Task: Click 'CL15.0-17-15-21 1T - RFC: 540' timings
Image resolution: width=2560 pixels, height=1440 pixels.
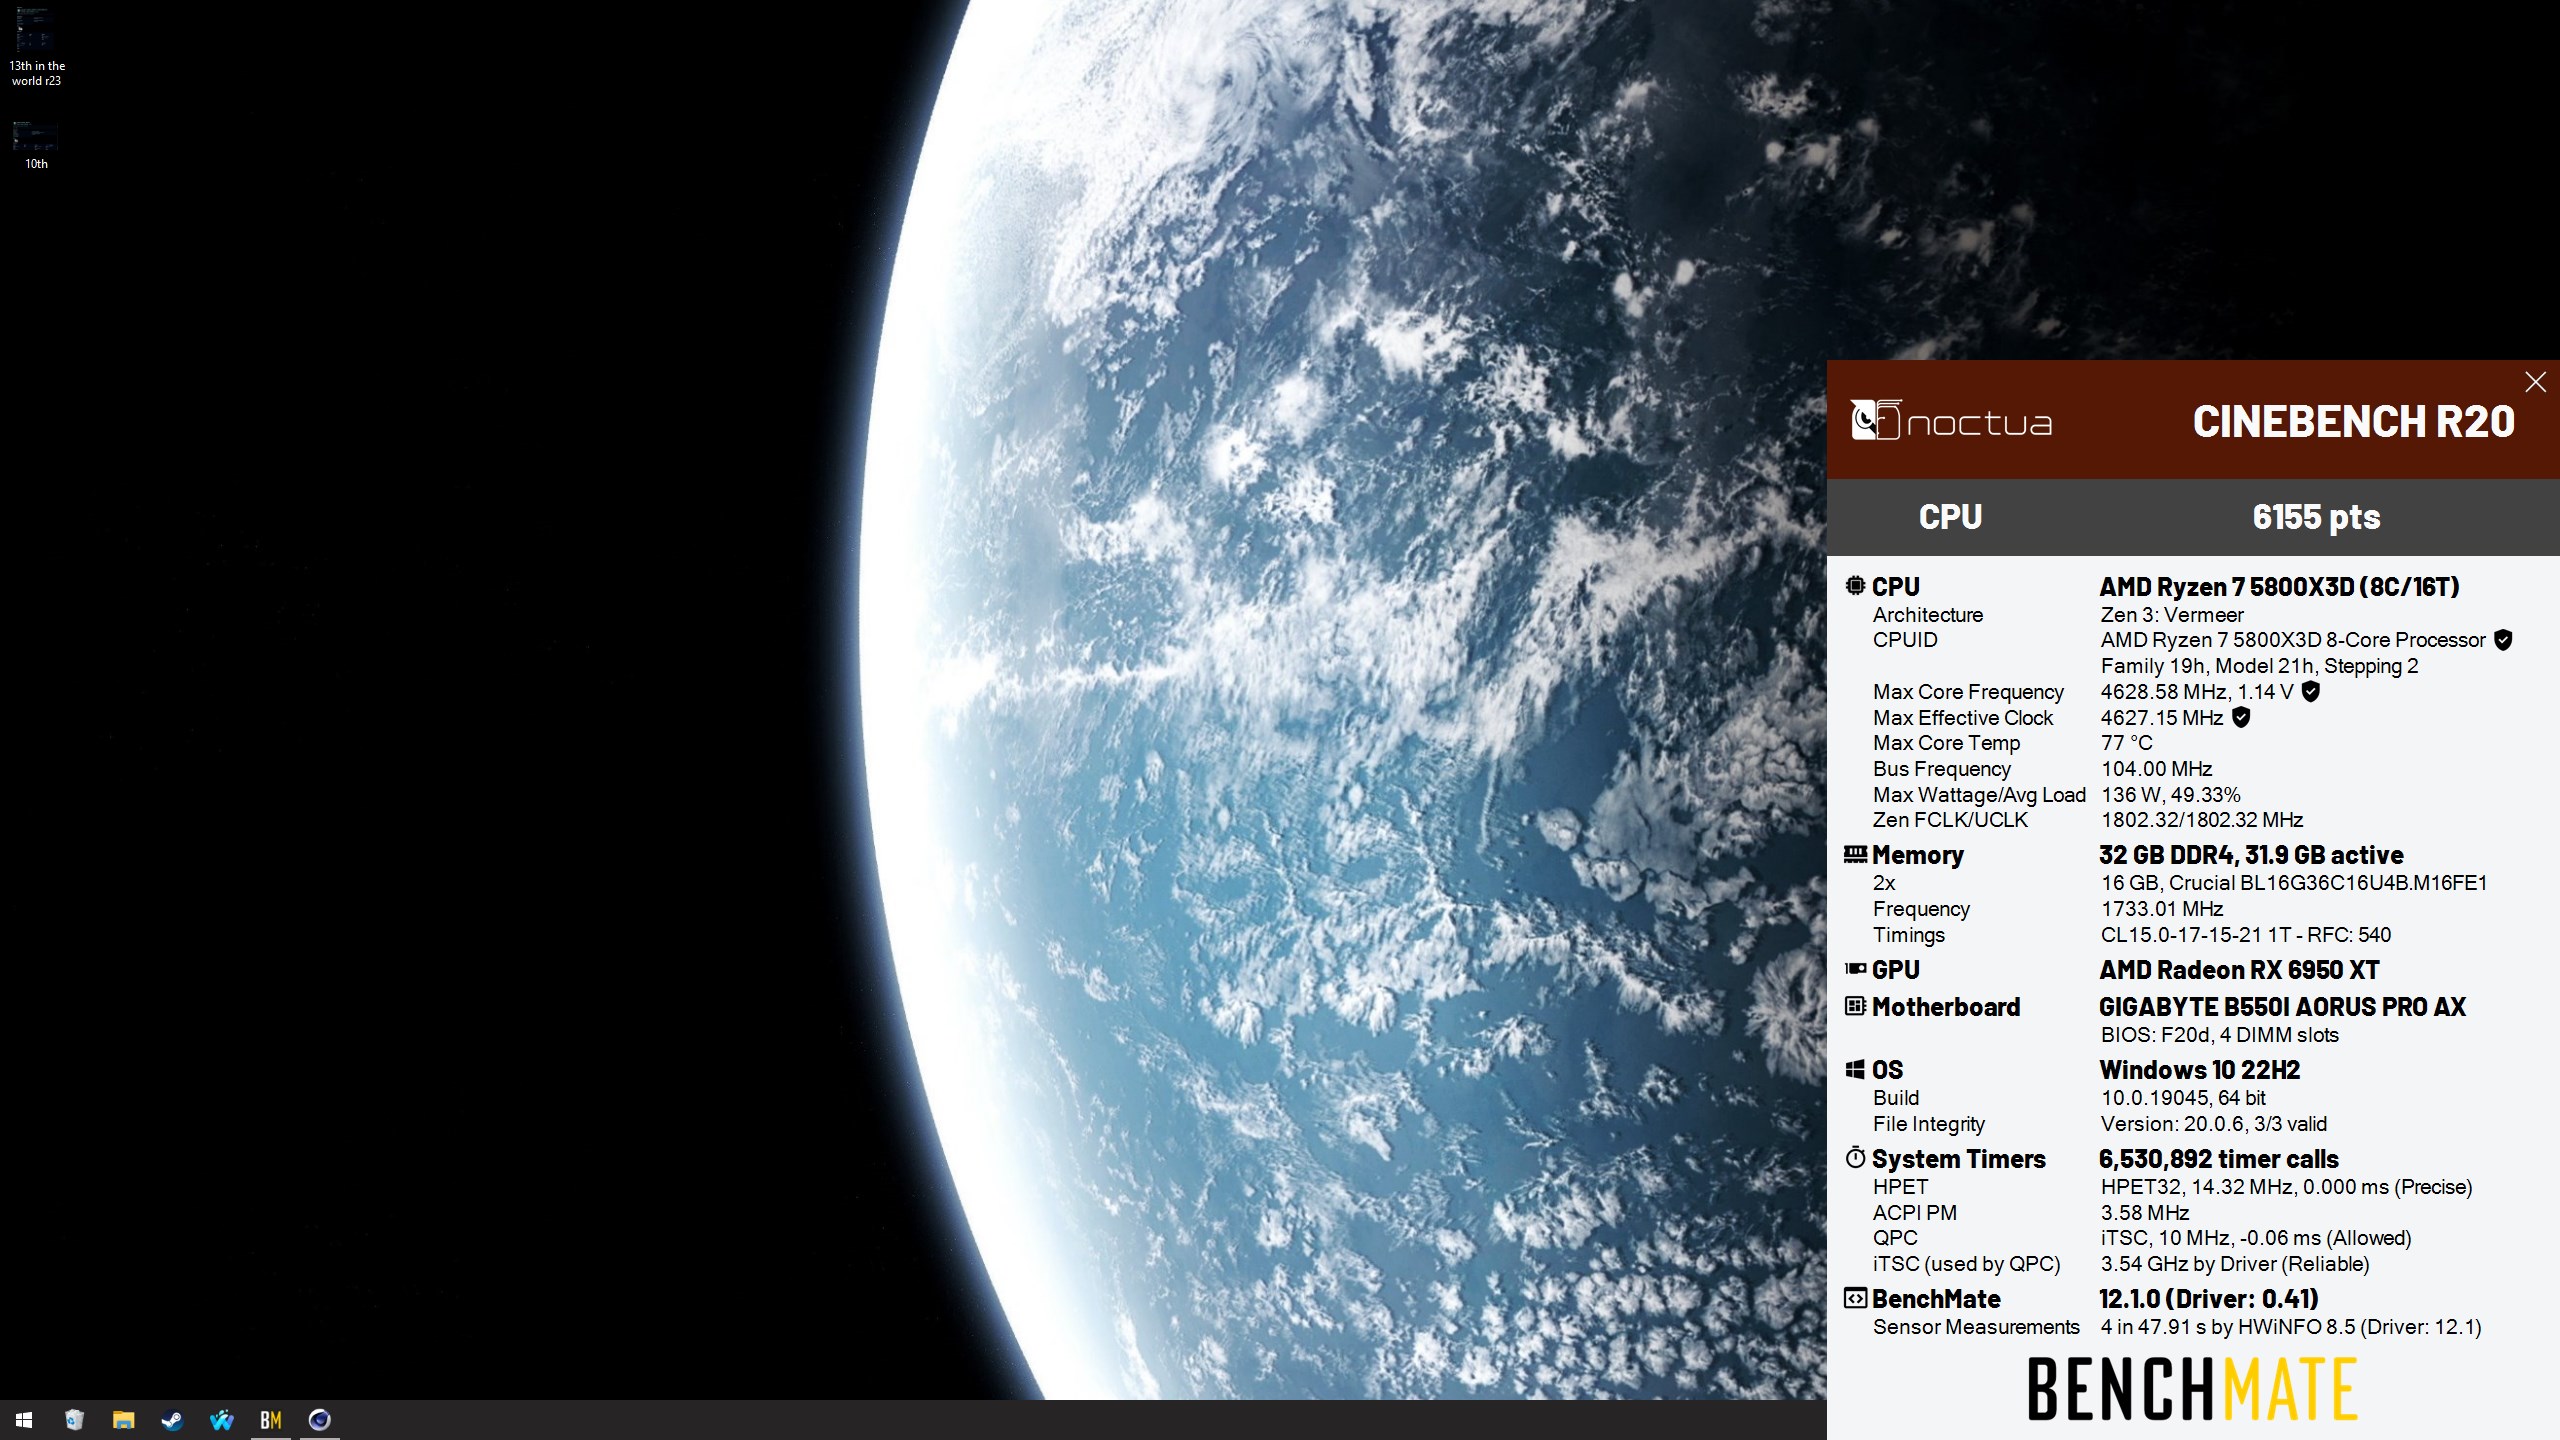Action: pyautogui.click(x=2246, y=935)
